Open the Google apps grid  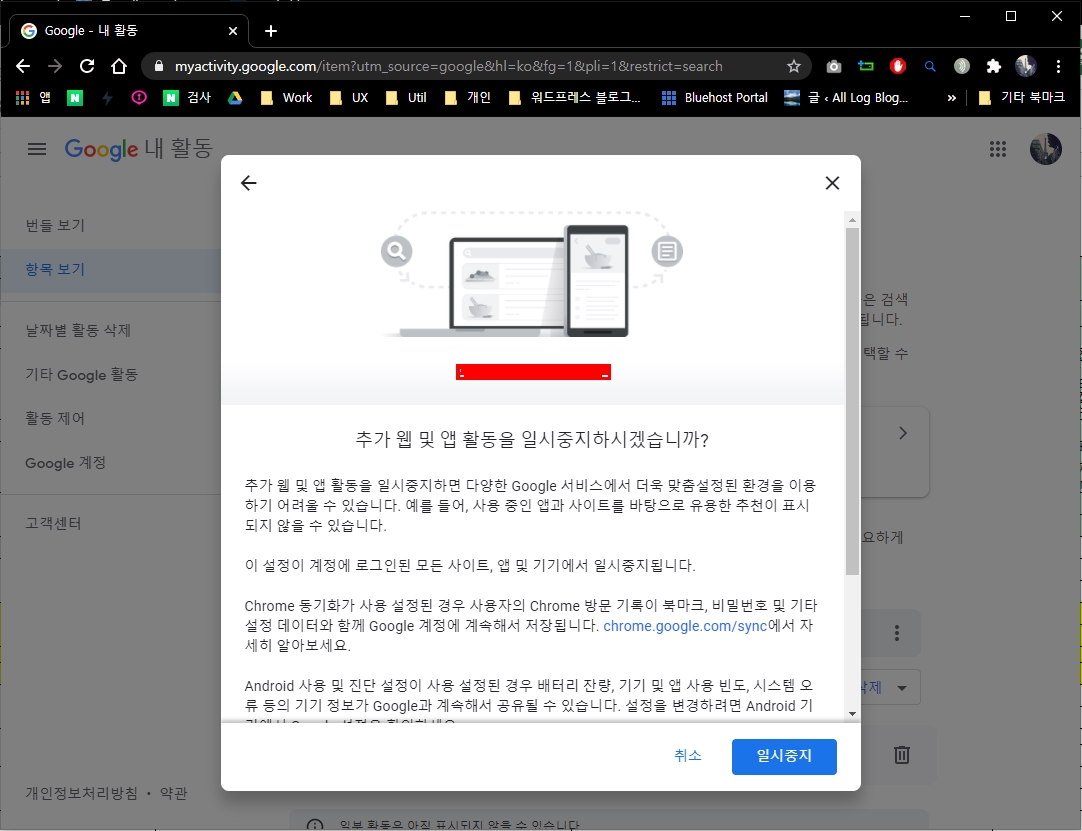[x=997, y=149]
